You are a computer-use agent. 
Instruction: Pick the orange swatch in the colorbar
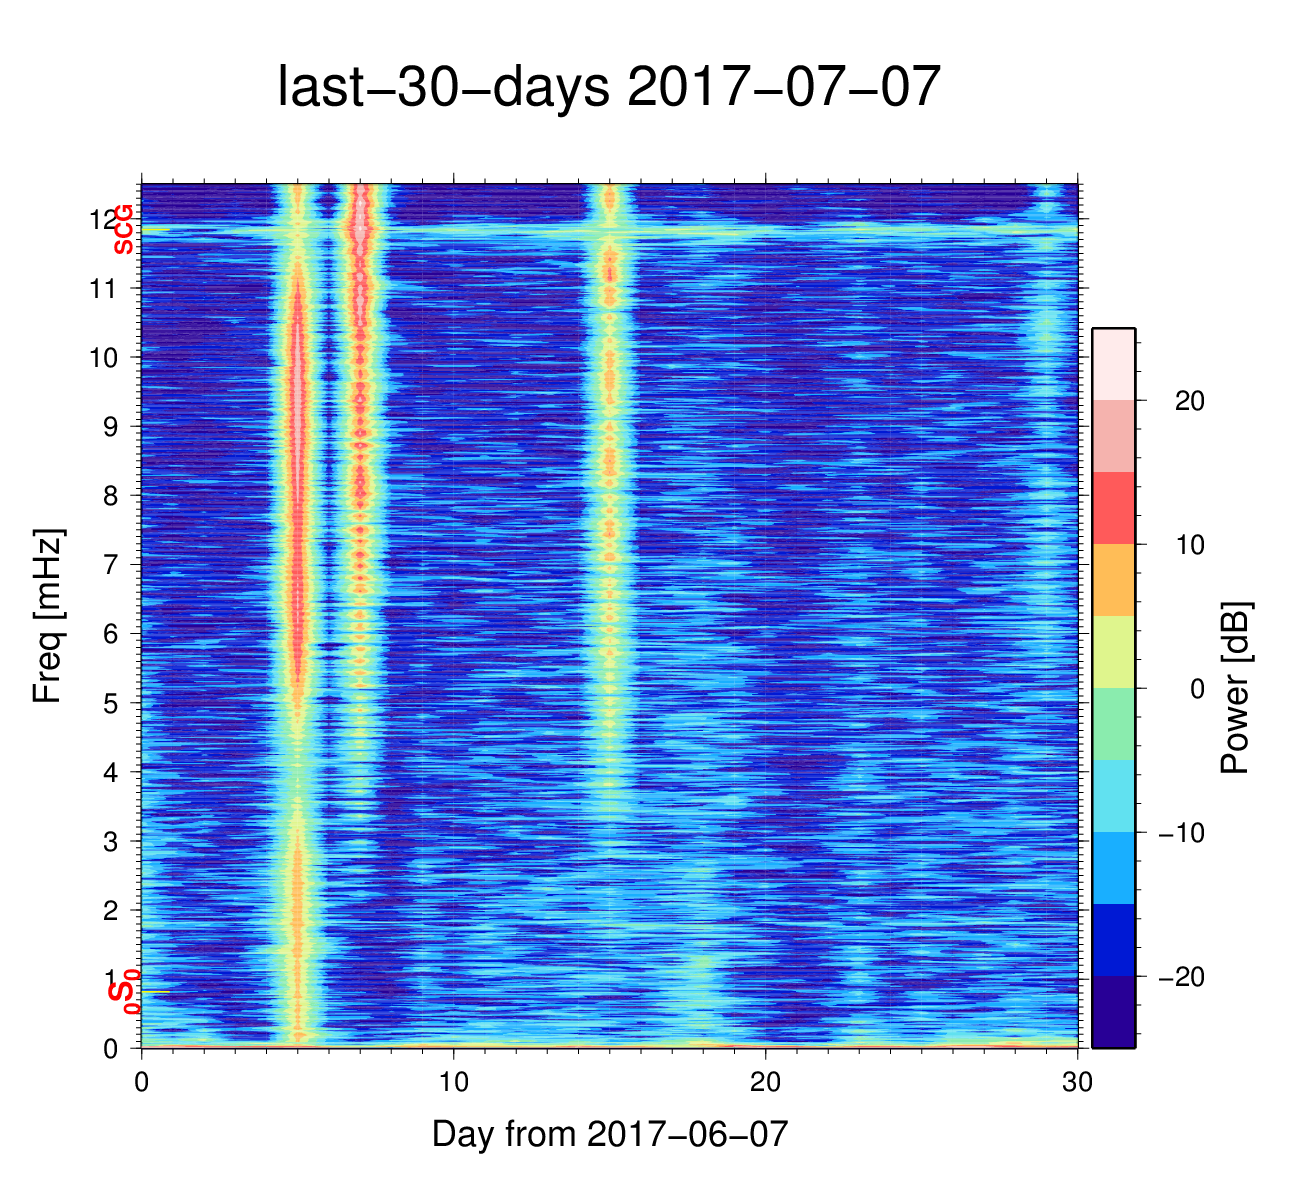pyautogui.click(x=1113, y=580)
